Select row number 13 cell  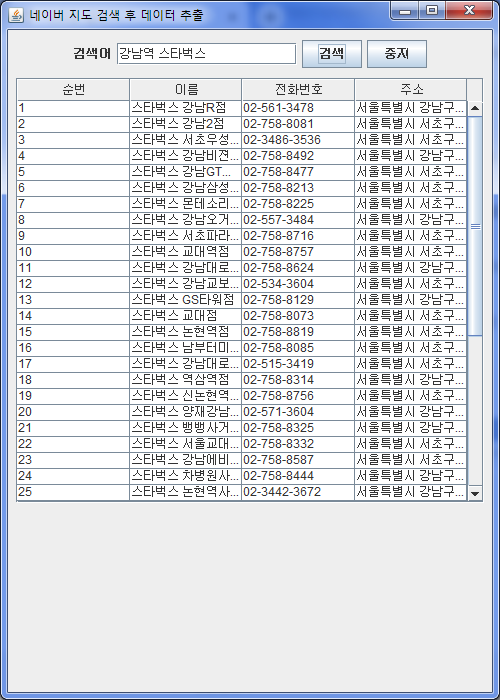73,300
